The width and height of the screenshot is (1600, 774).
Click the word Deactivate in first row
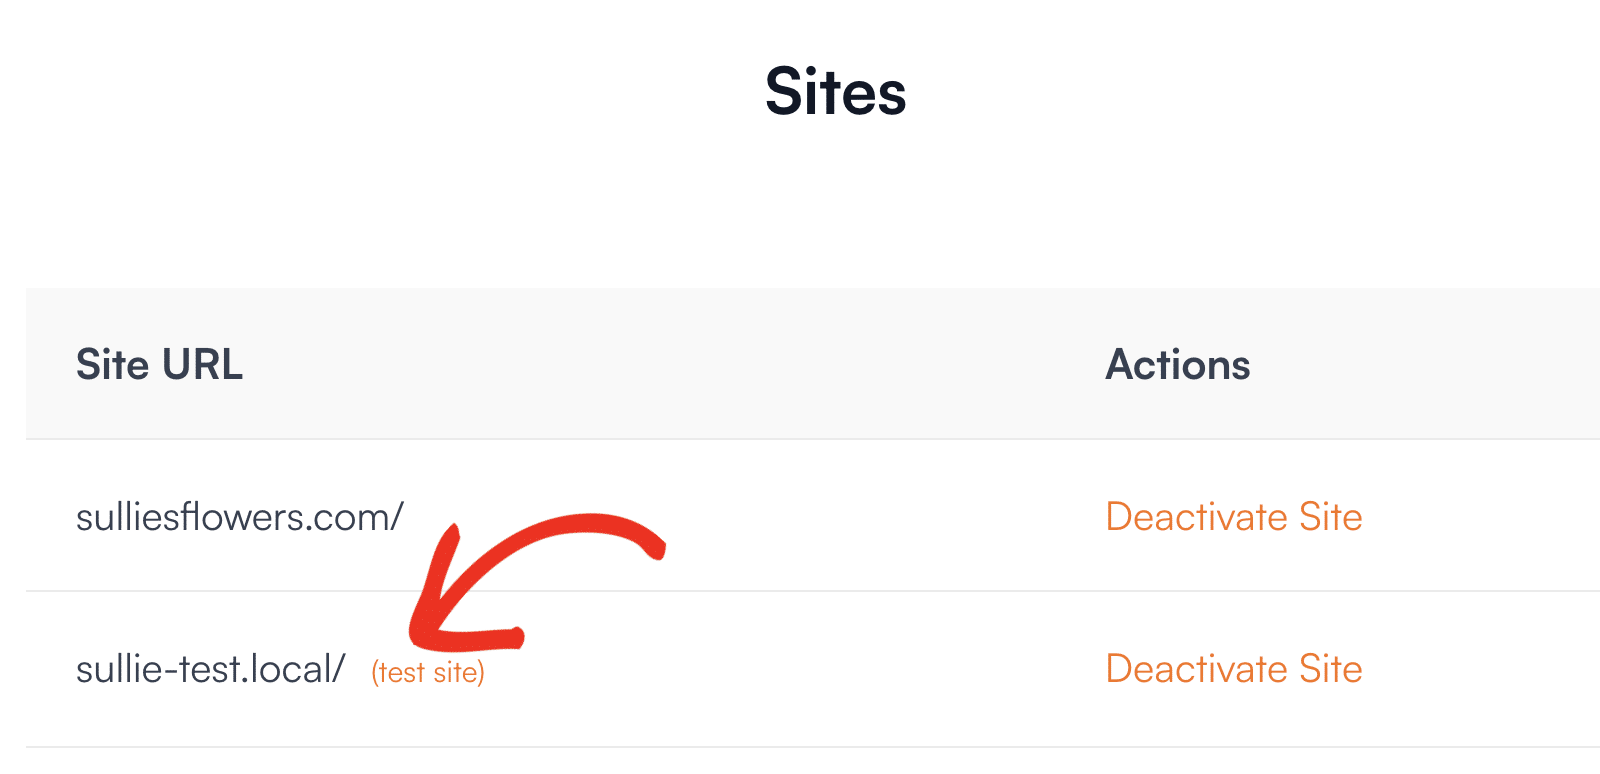(1197, 517)
